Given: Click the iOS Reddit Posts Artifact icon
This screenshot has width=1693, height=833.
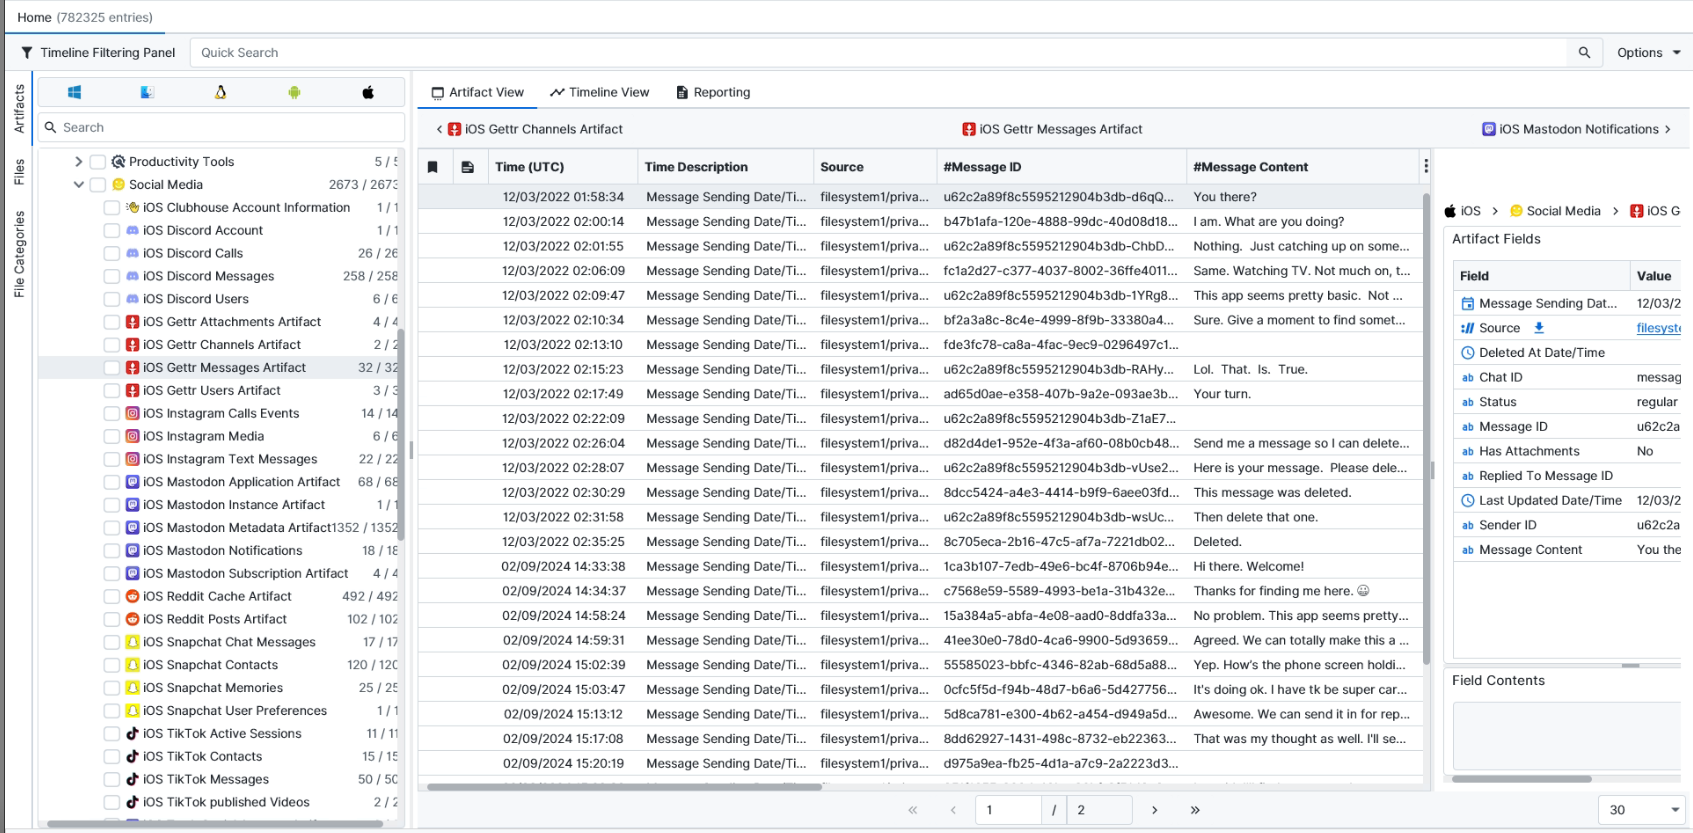Looking at the screenshot, I should pos(132,619).
